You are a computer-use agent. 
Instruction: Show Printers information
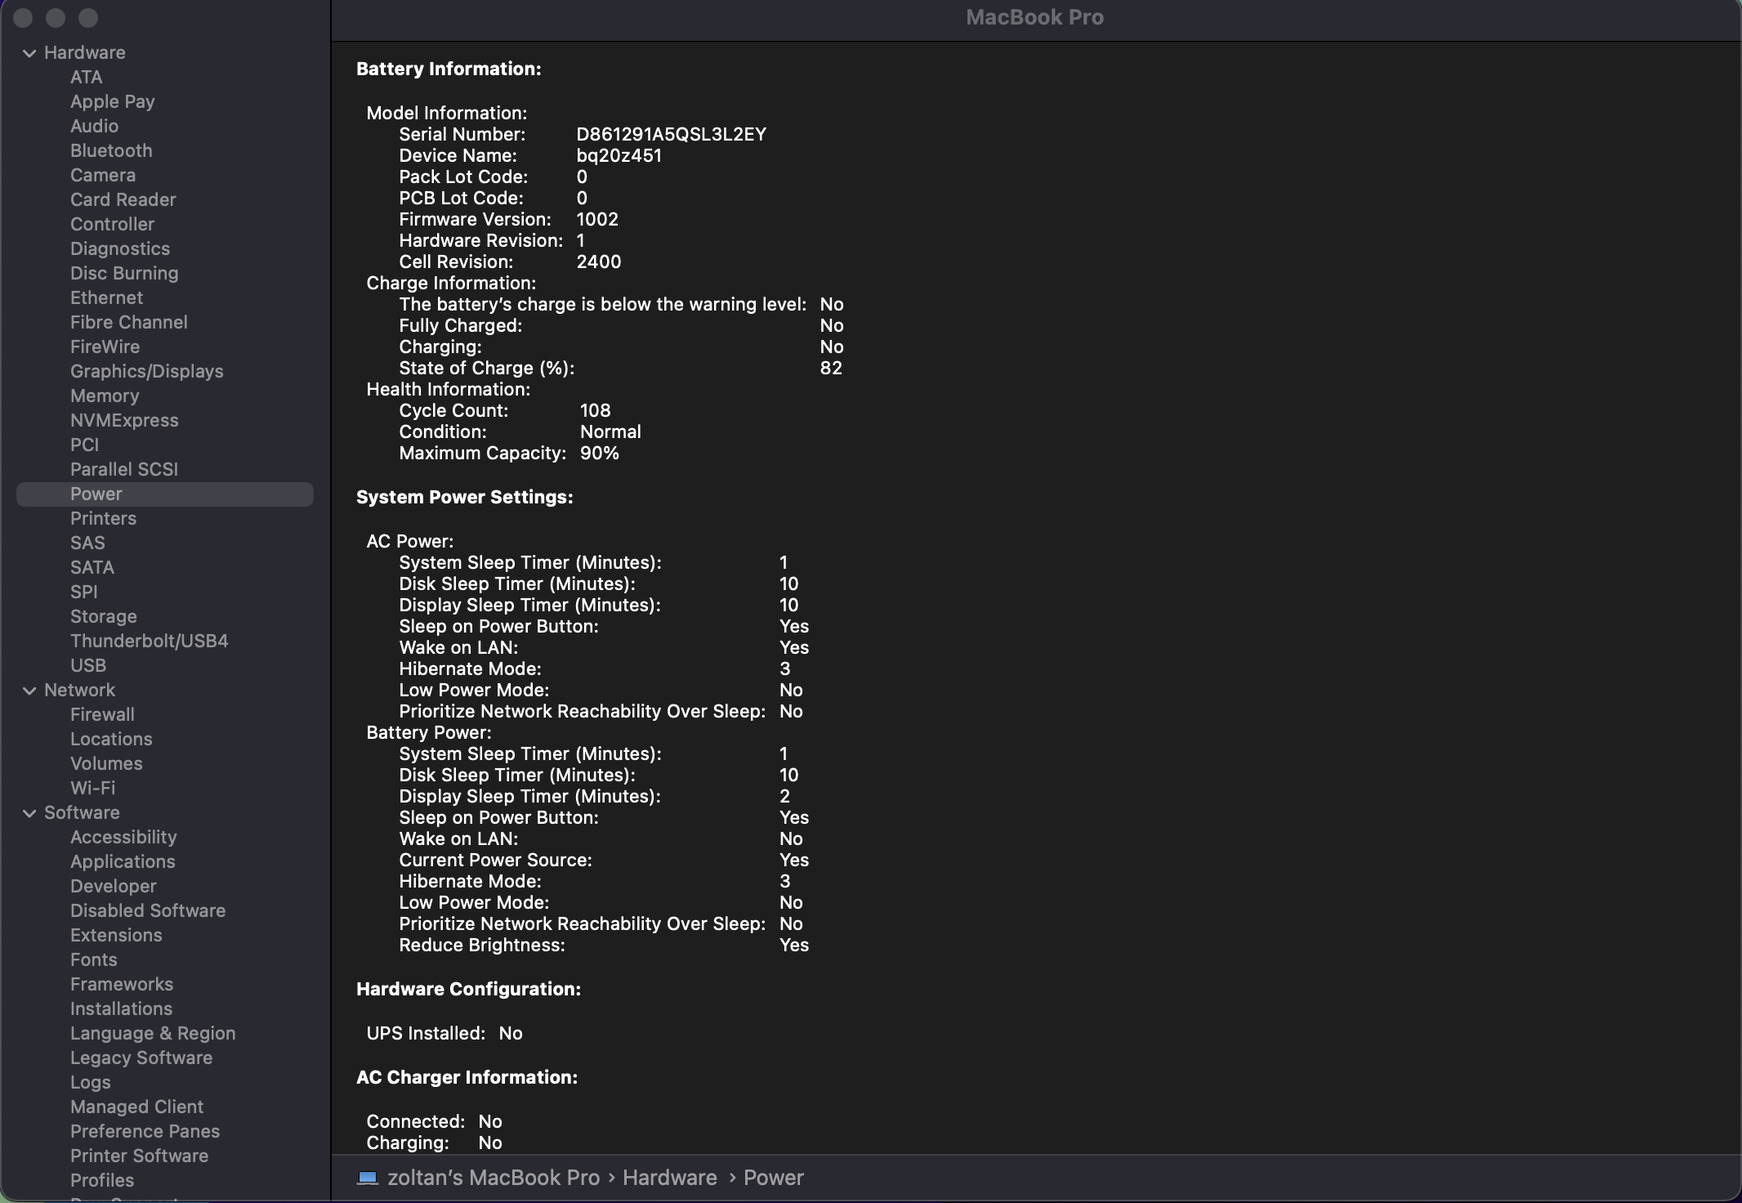(103, 518)
